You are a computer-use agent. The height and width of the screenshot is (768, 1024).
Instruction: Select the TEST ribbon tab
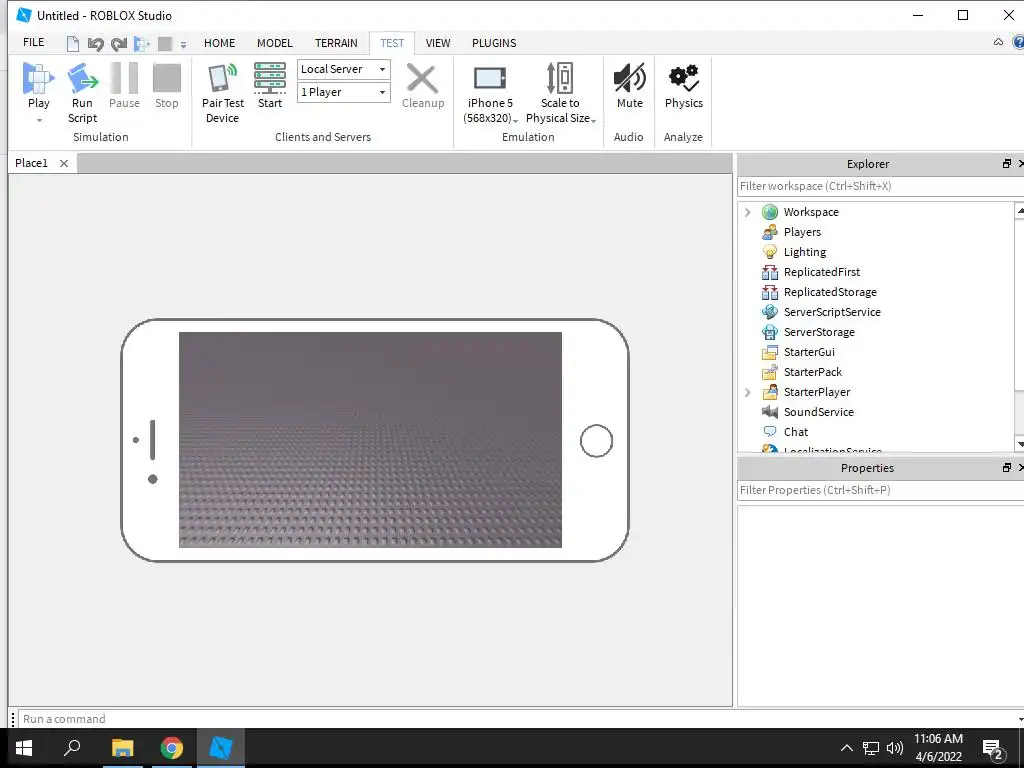[x=392, y=43]
